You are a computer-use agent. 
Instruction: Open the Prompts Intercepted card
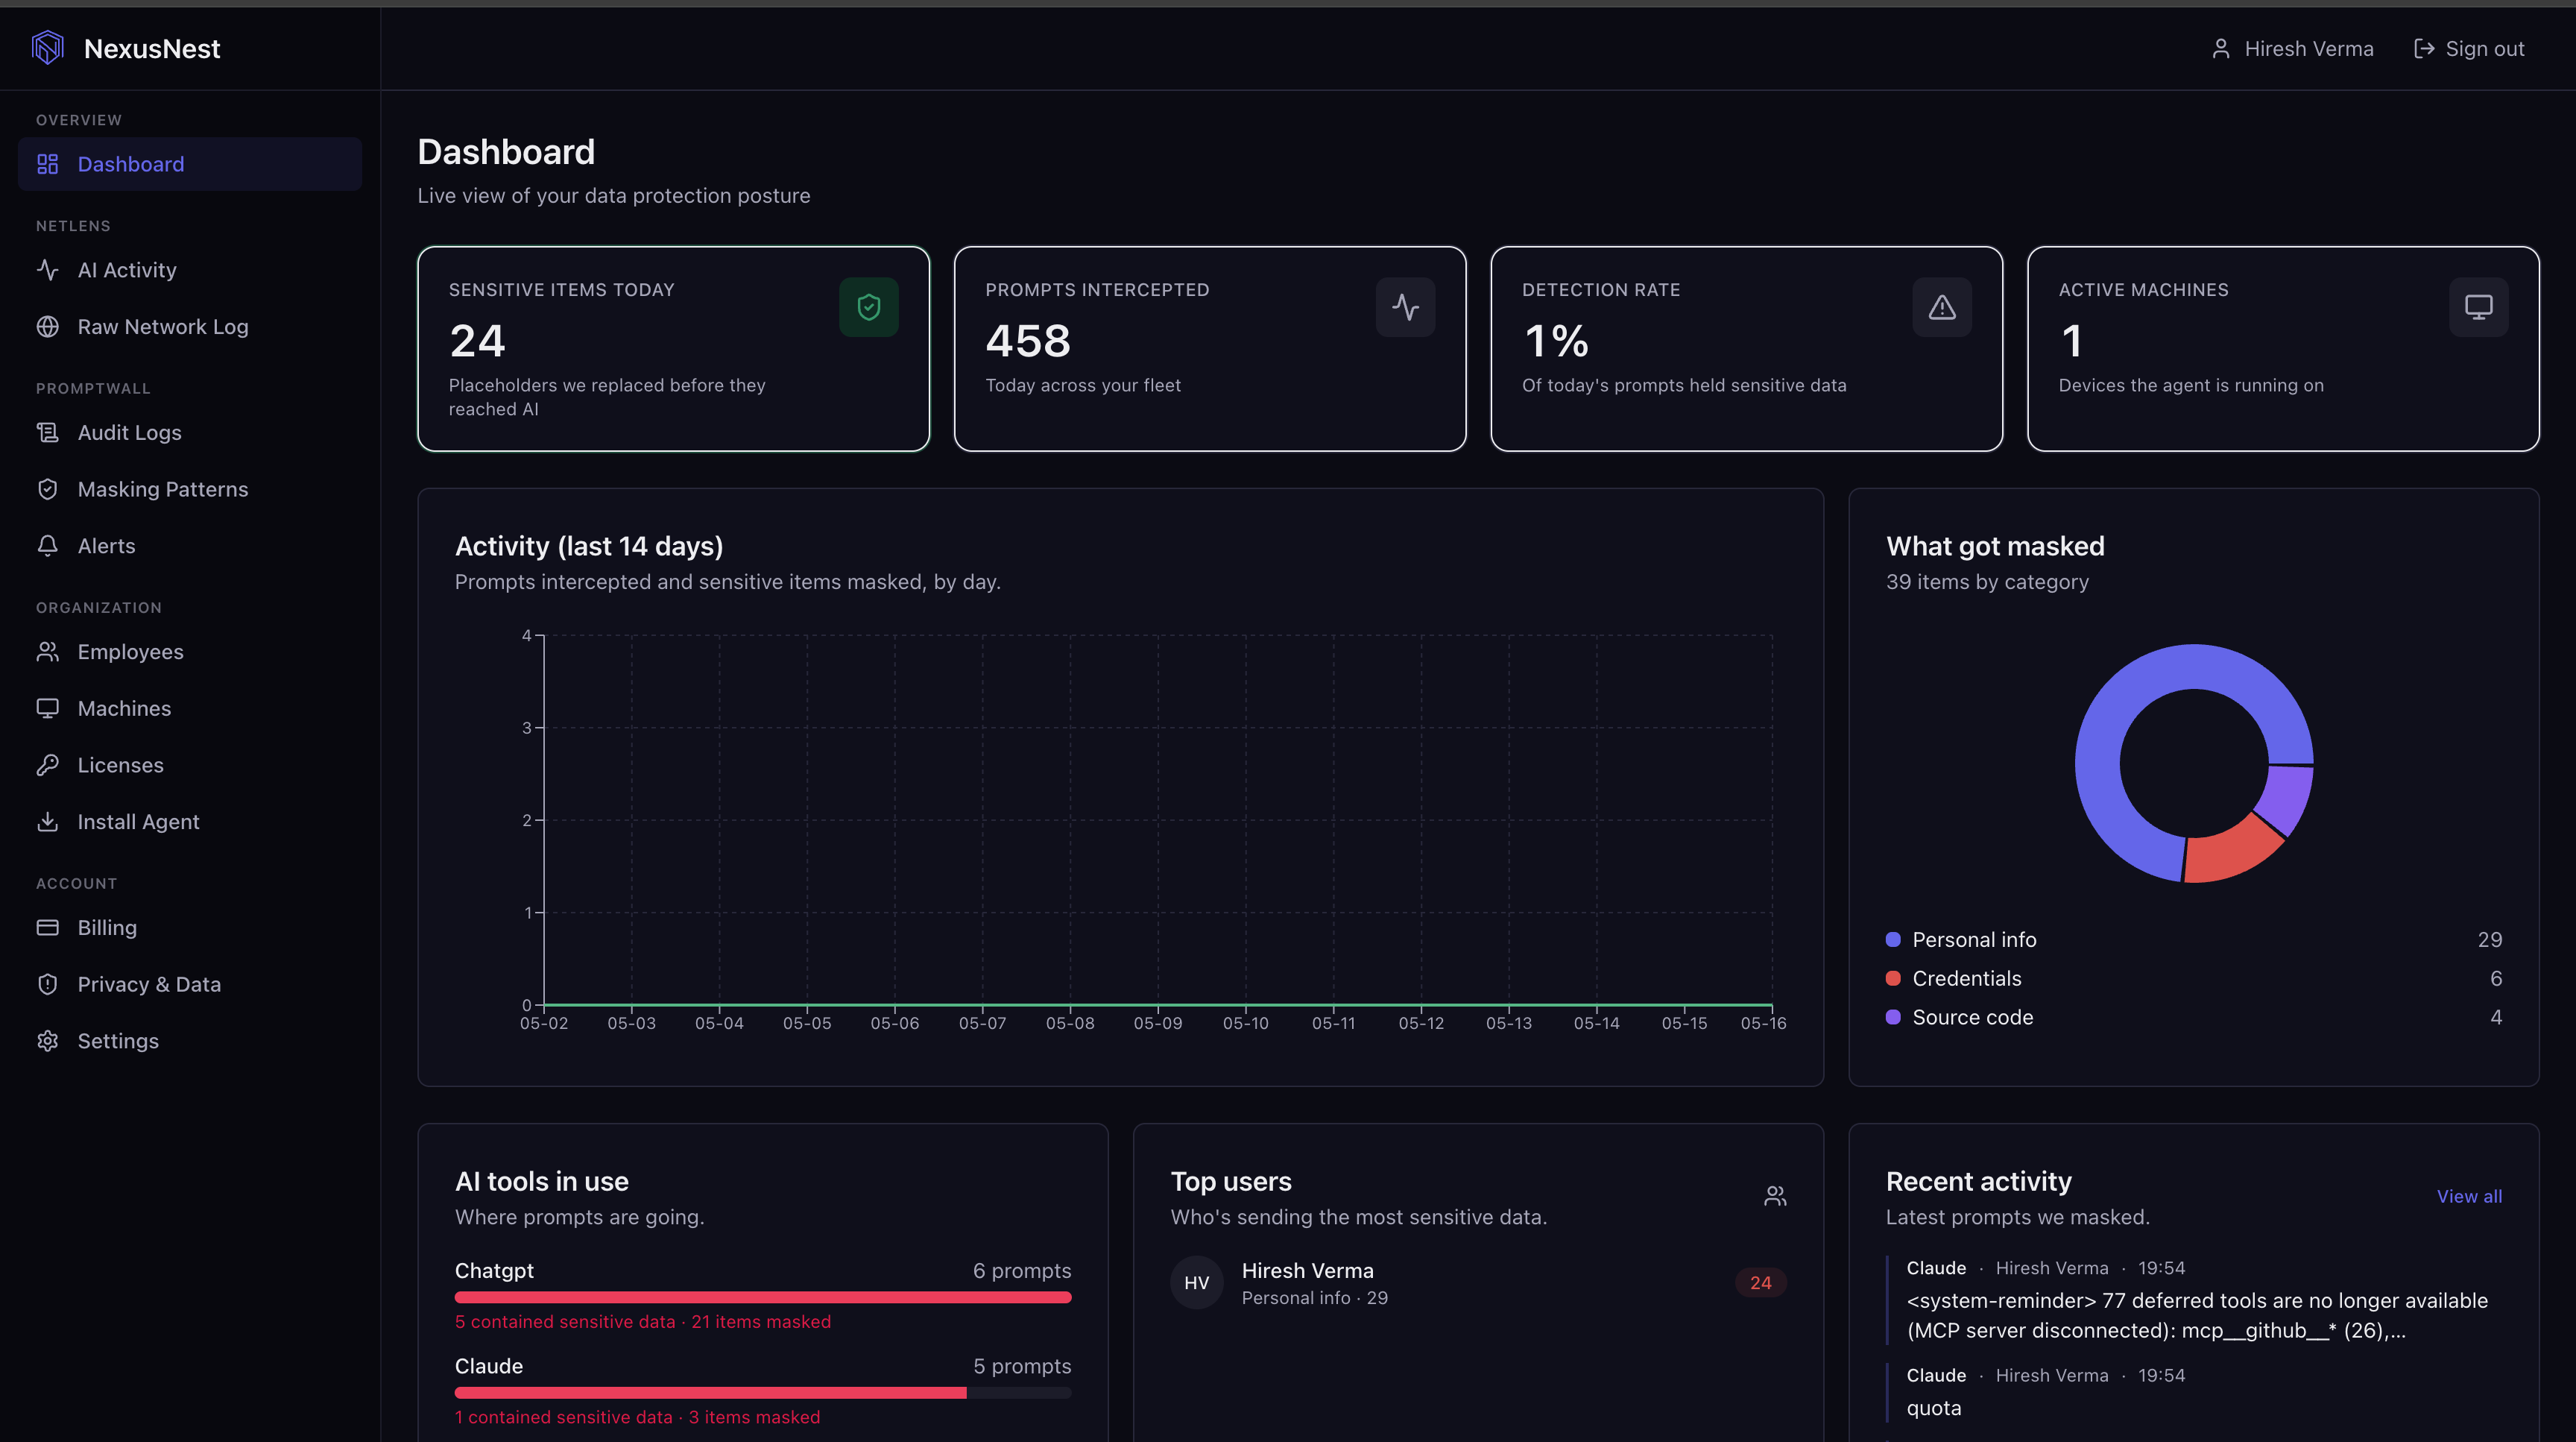(x=1210, y=349)
